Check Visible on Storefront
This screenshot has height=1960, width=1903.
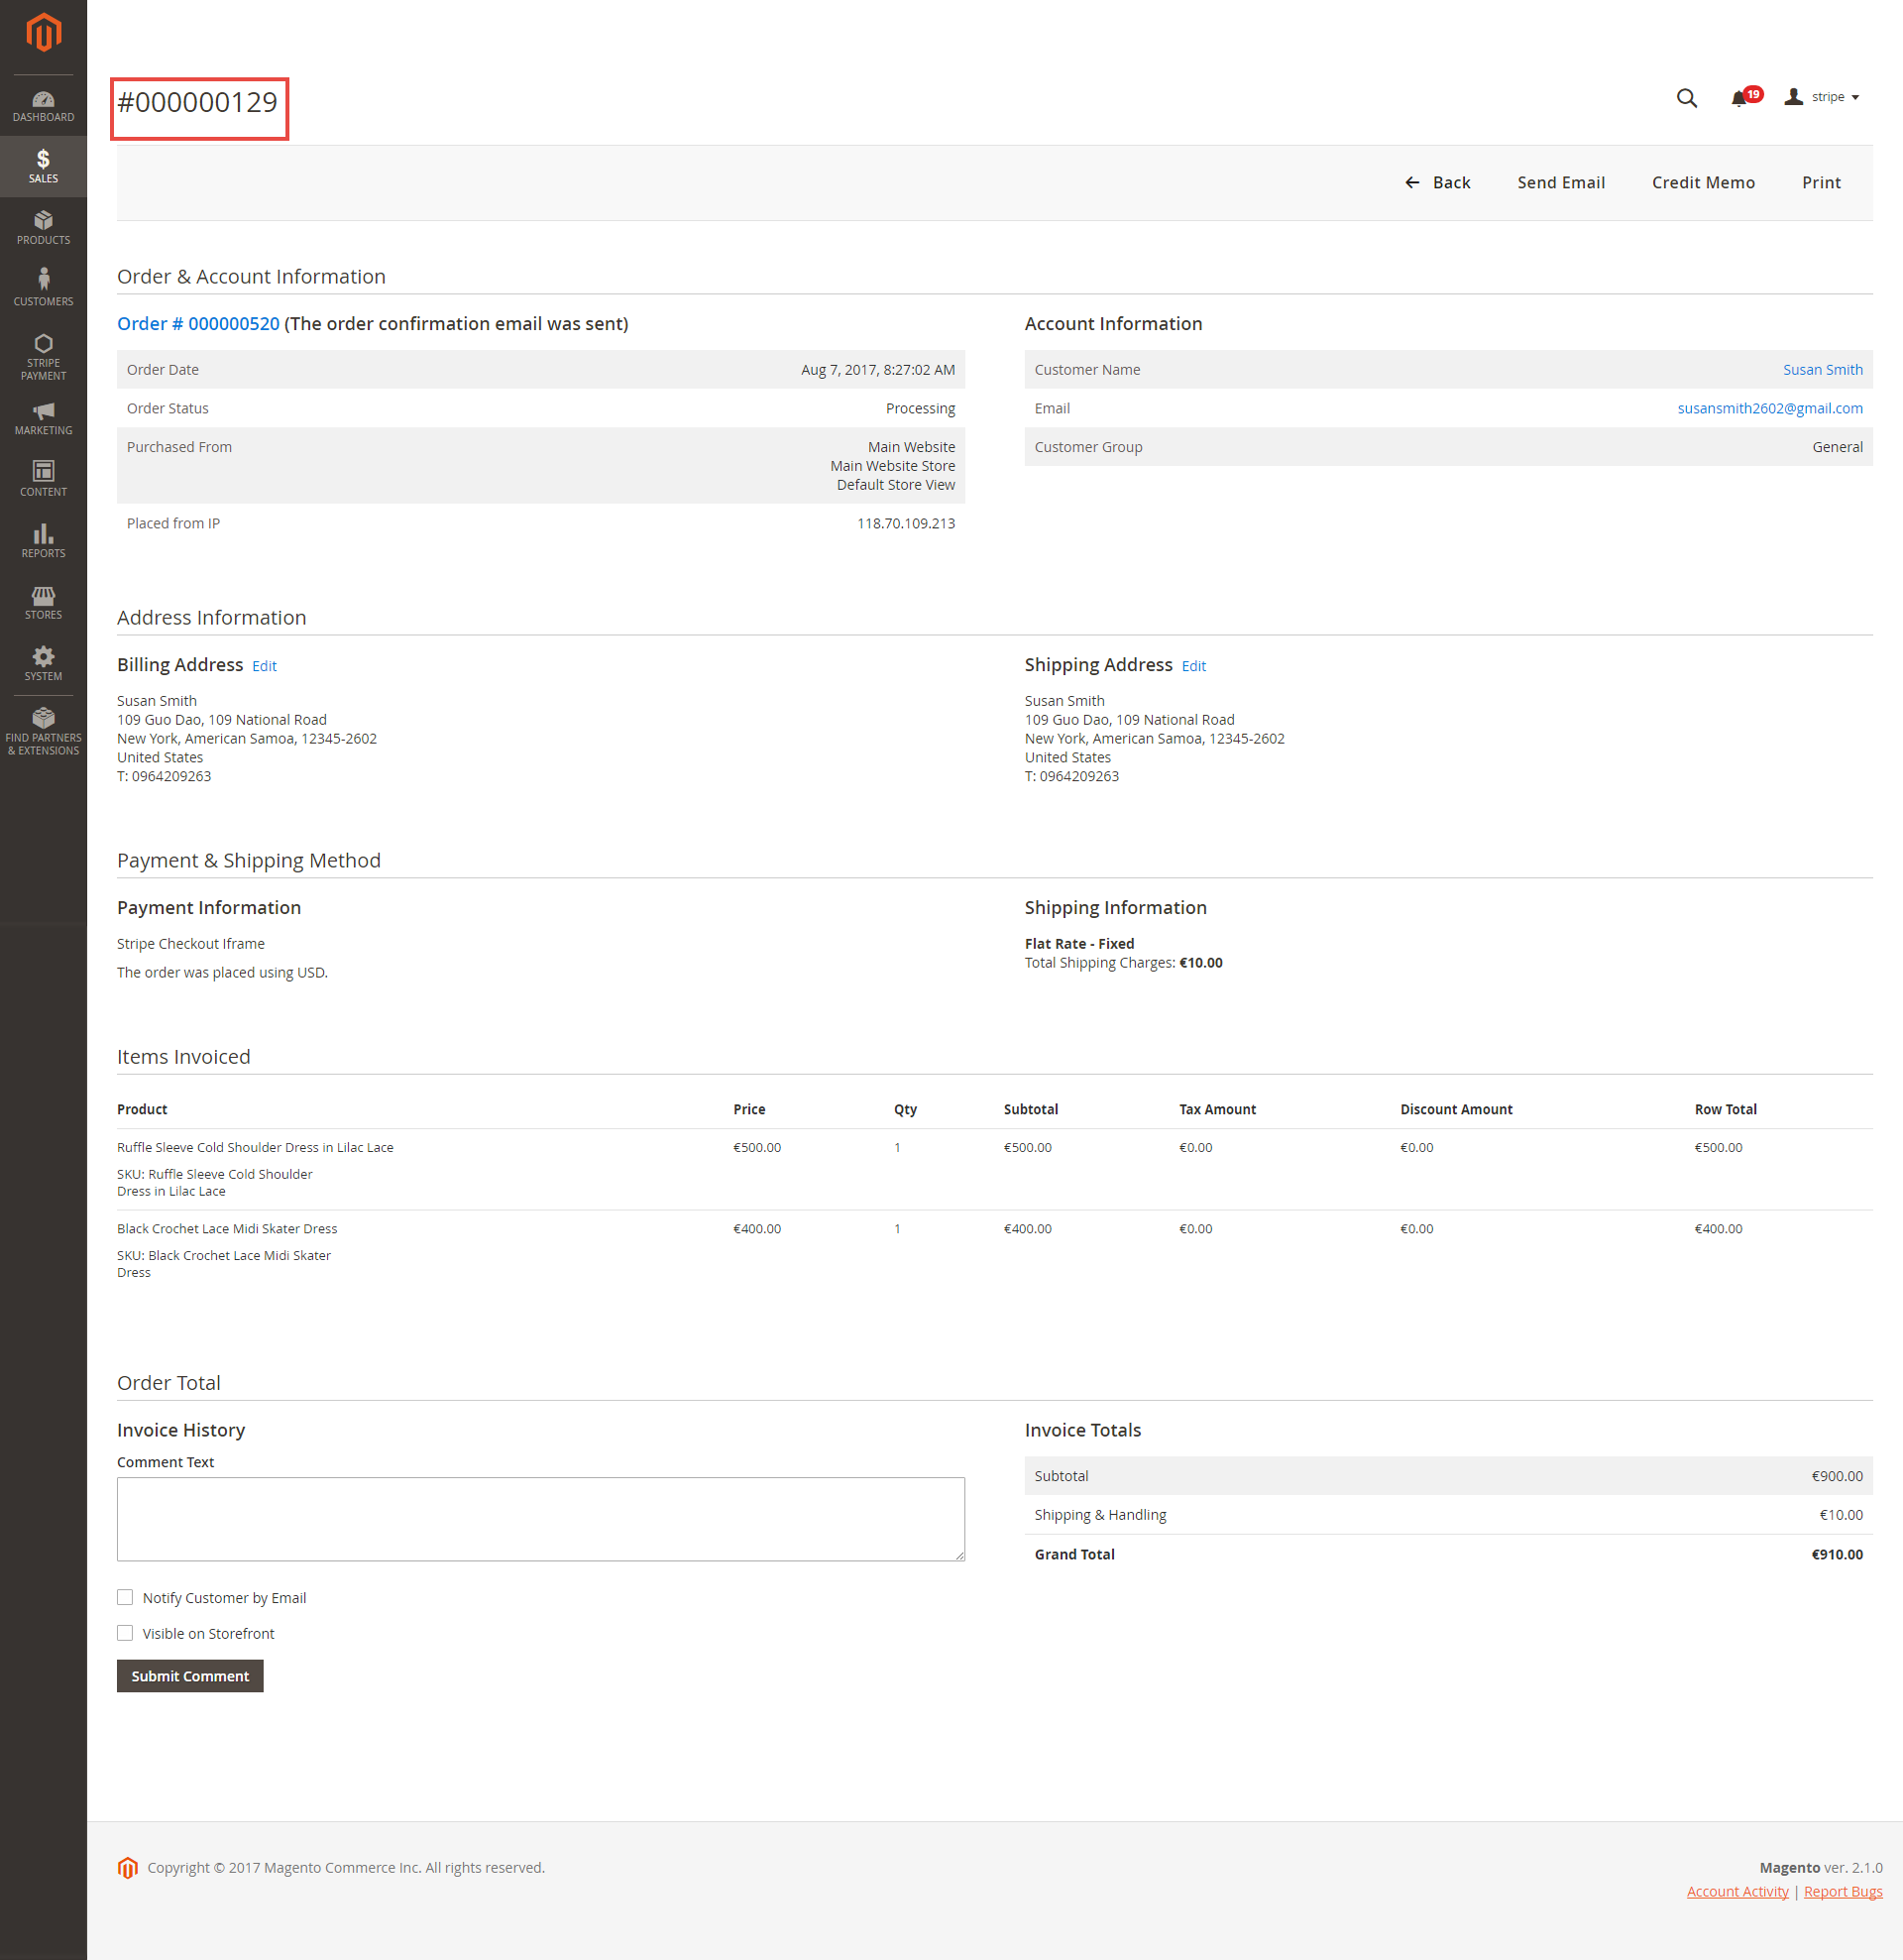[x=125, y=1633]
